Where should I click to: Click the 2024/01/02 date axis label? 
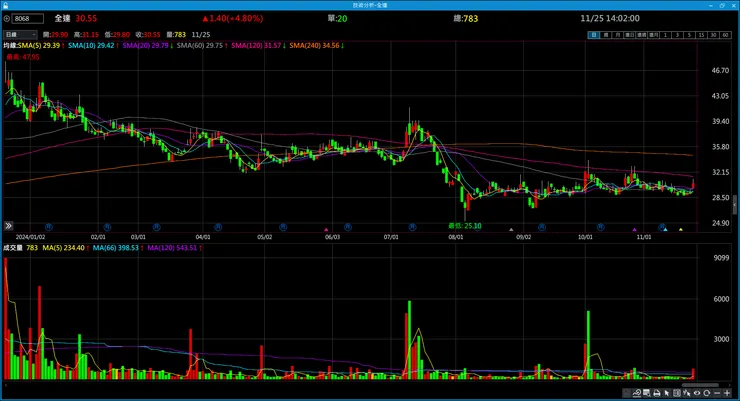[30, 237]
